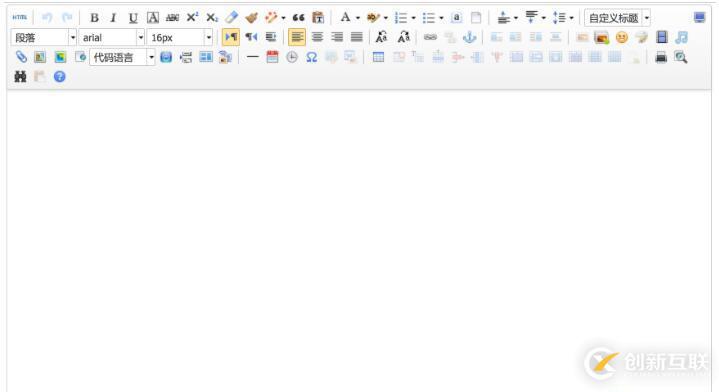The image size is (719, 392).
Task: Increase indent with the indent icon
Action: coord(271,37)
